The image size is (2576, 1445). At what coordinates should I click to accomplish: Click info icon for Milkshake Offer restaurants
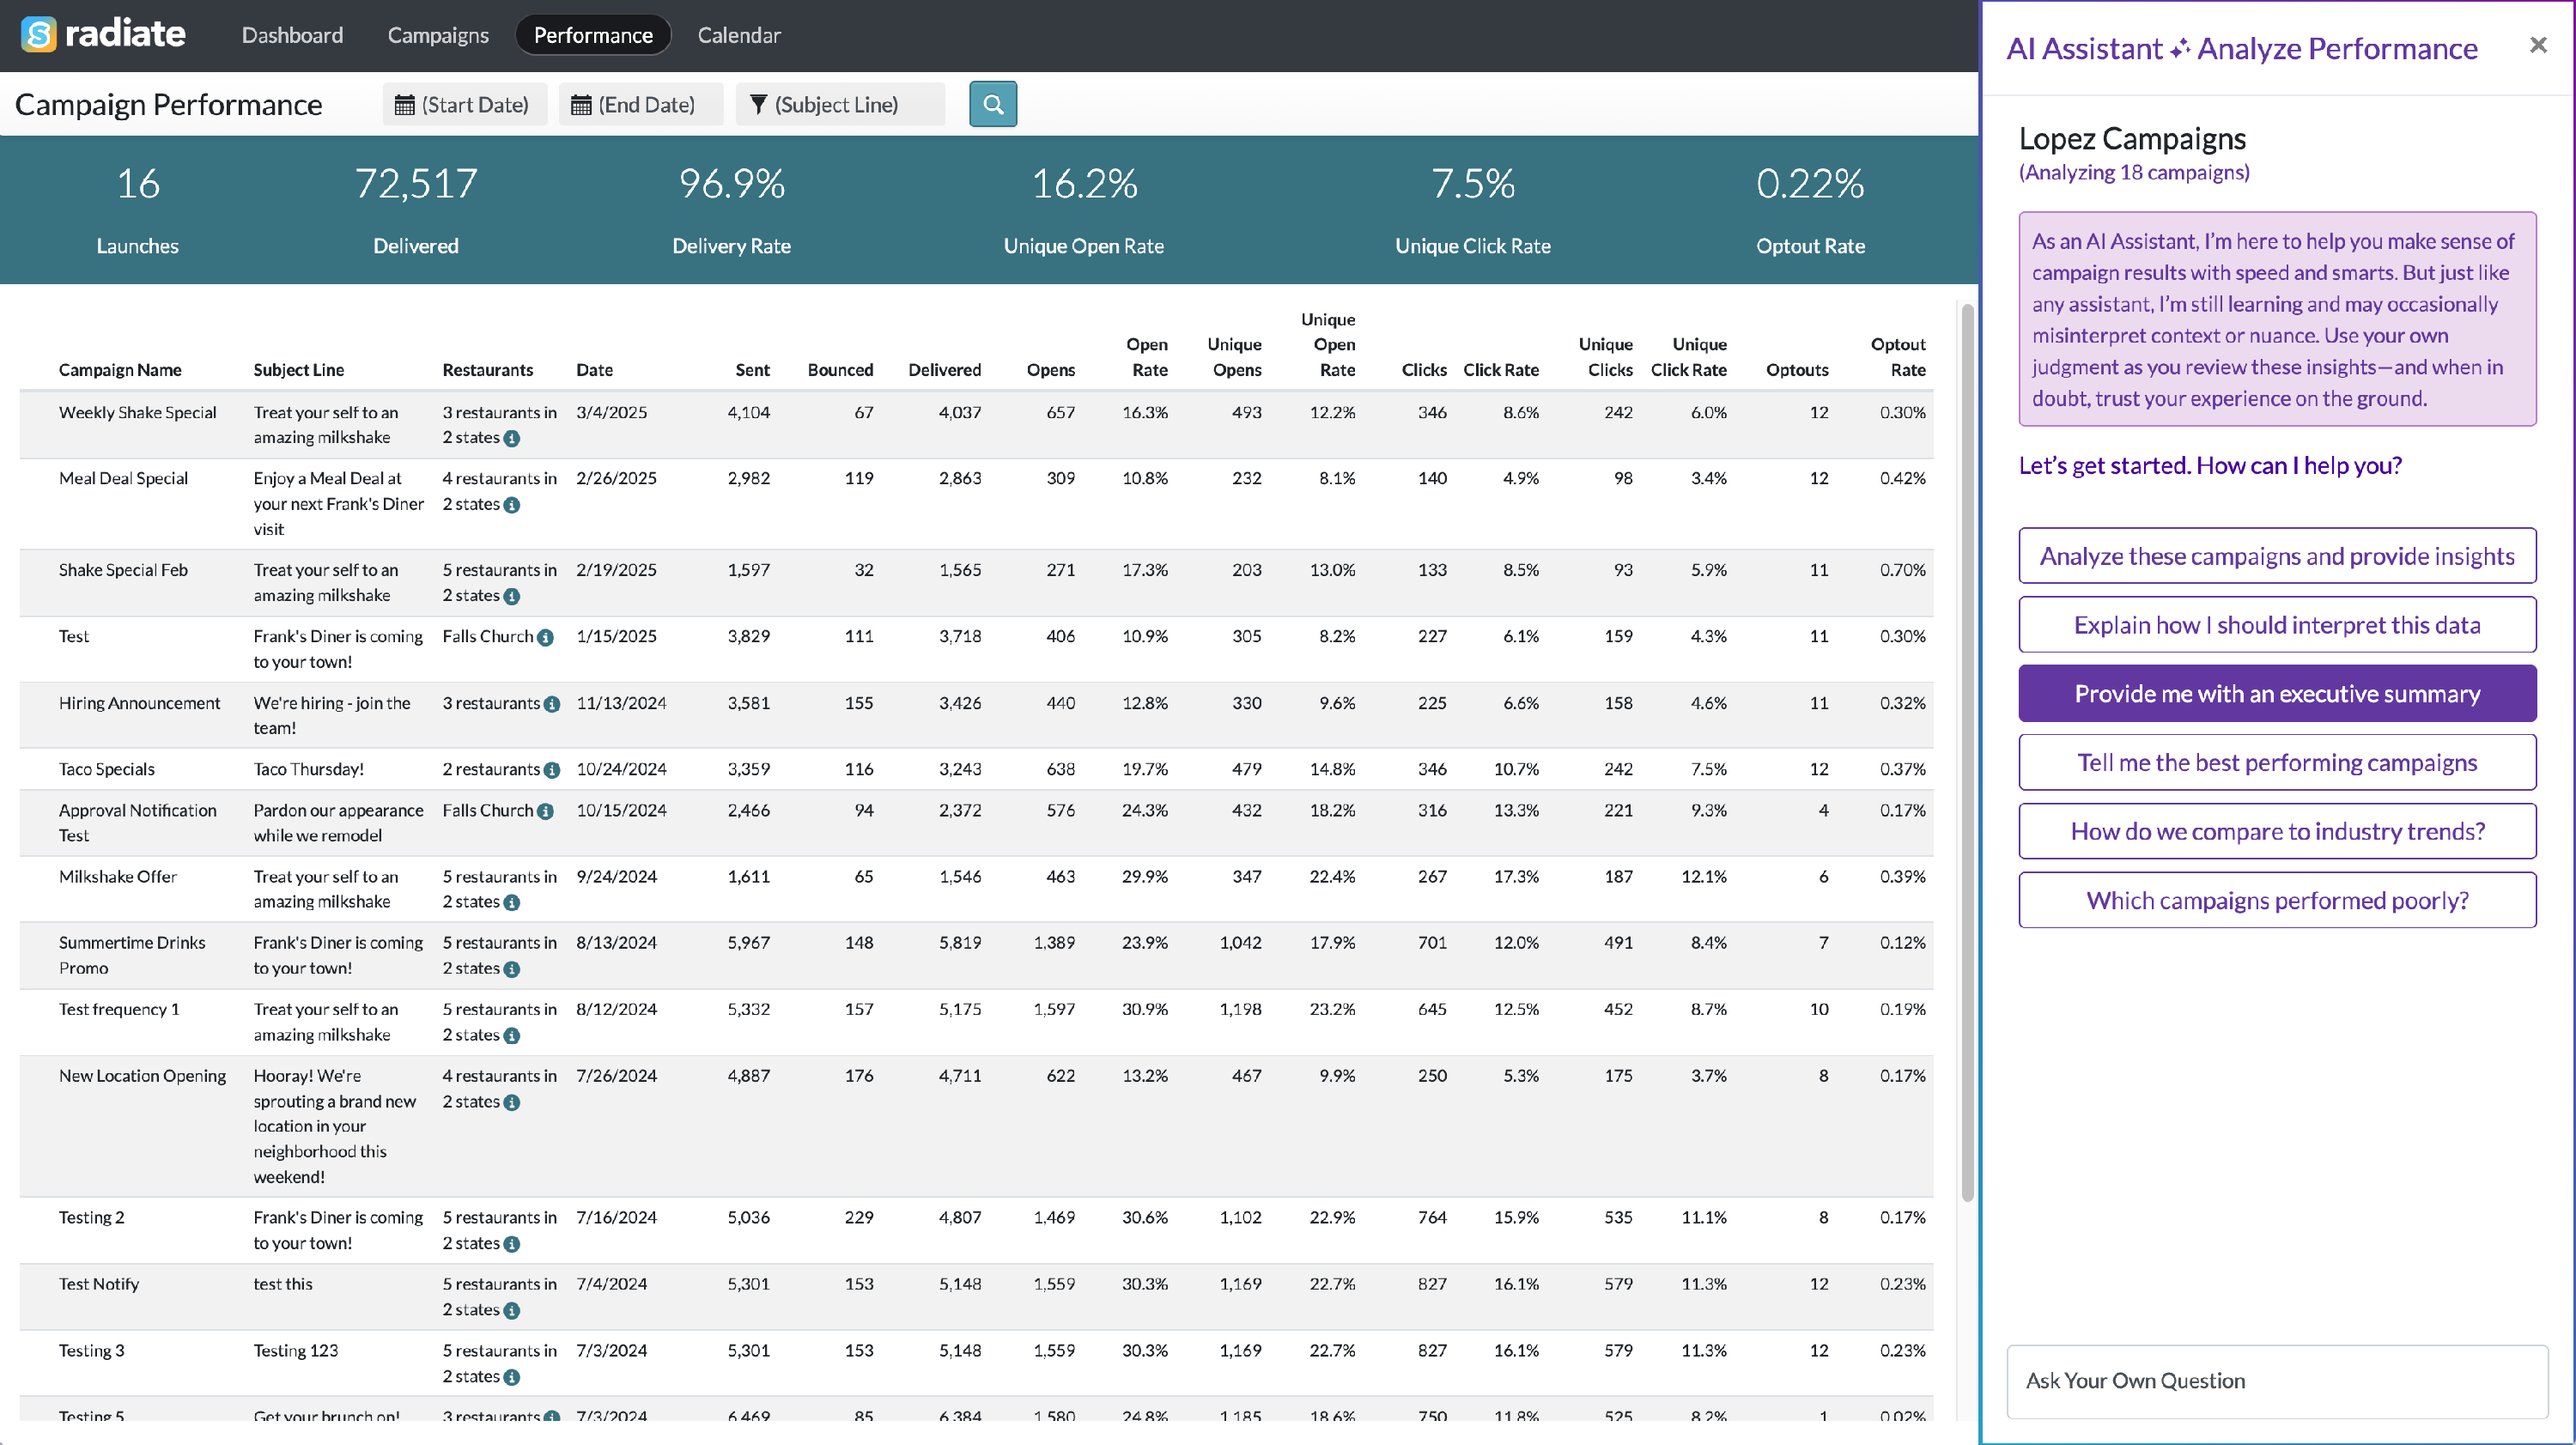tap(512, 903)
